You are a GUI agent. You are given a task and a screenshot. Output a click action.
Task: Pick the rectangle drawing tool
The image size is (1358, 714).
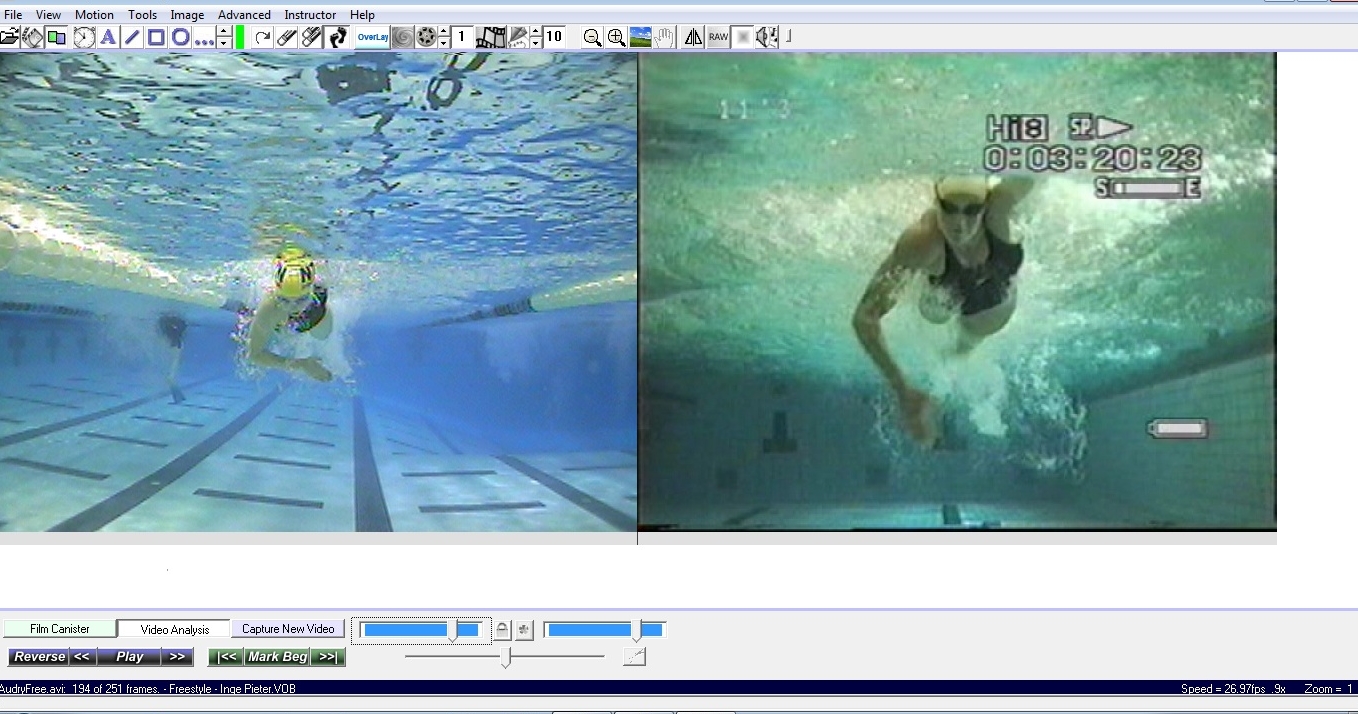pos(156,38)
